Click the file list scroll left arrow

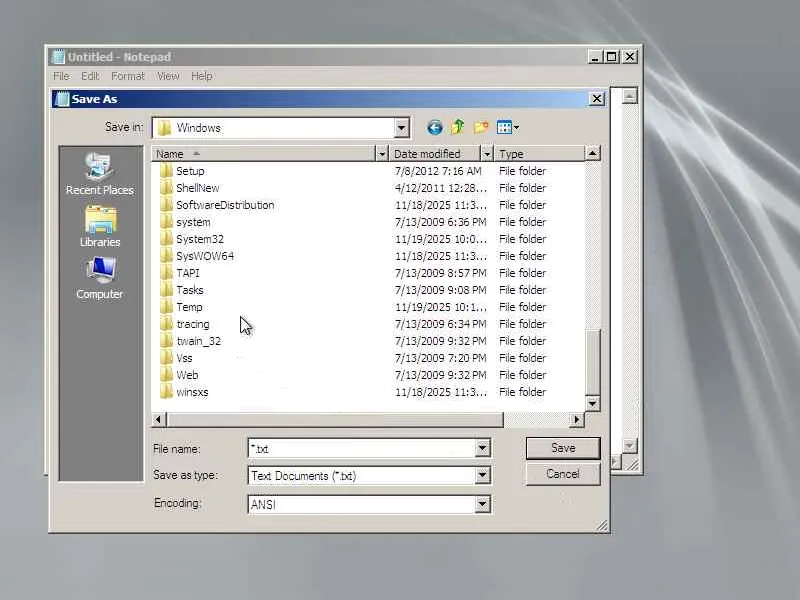click(158, 419)
